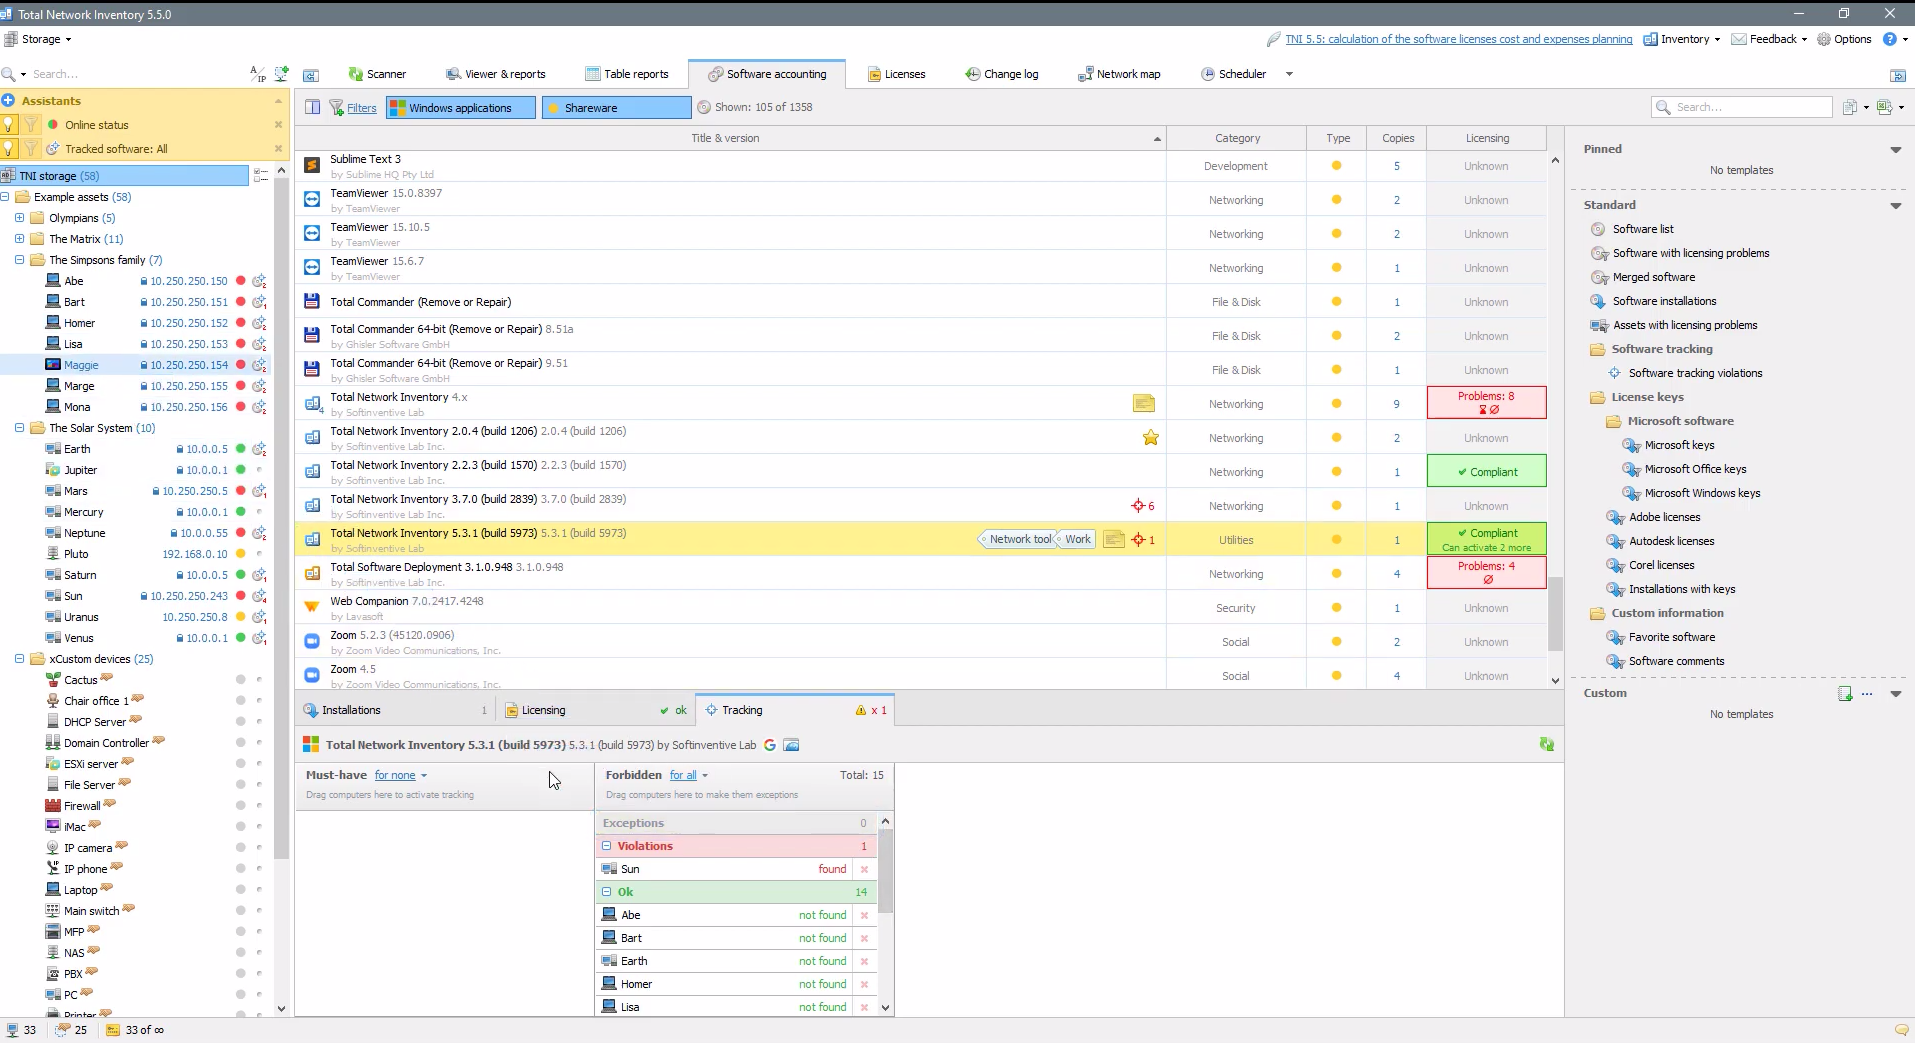The width and height of the screenshot is (1915, 1043).
Task: Expand the Olympians group
Action: coord(19,218)
